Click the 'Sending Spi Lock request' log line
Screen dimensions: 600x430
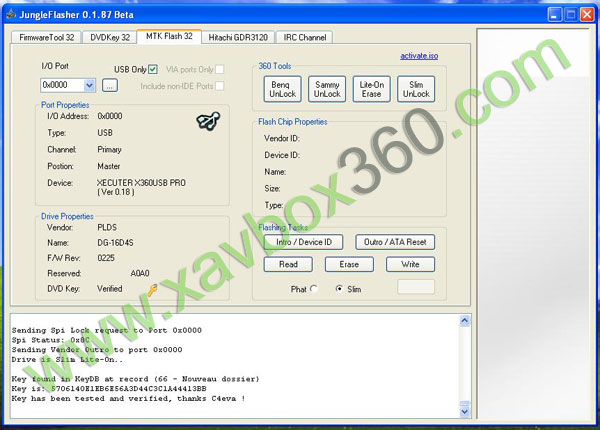(x=106, y=330)
